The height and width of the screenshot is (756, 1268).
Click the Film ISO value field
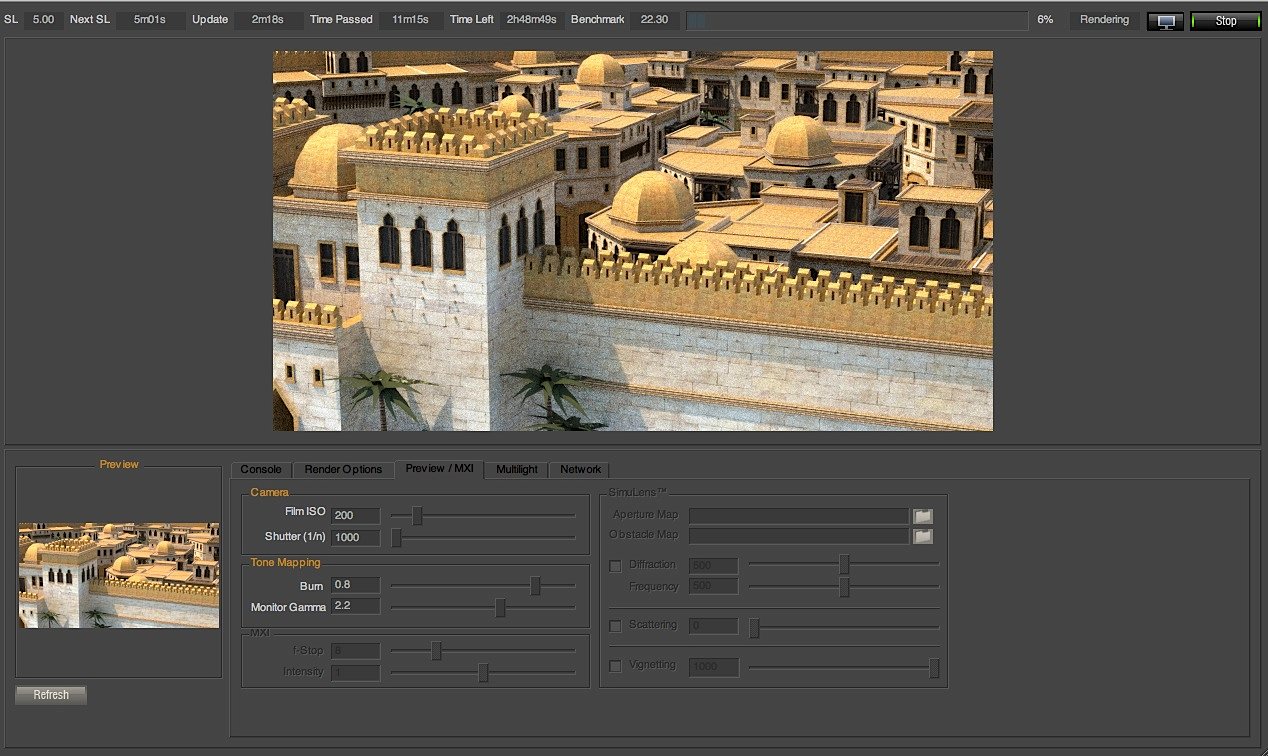point(355,516)
